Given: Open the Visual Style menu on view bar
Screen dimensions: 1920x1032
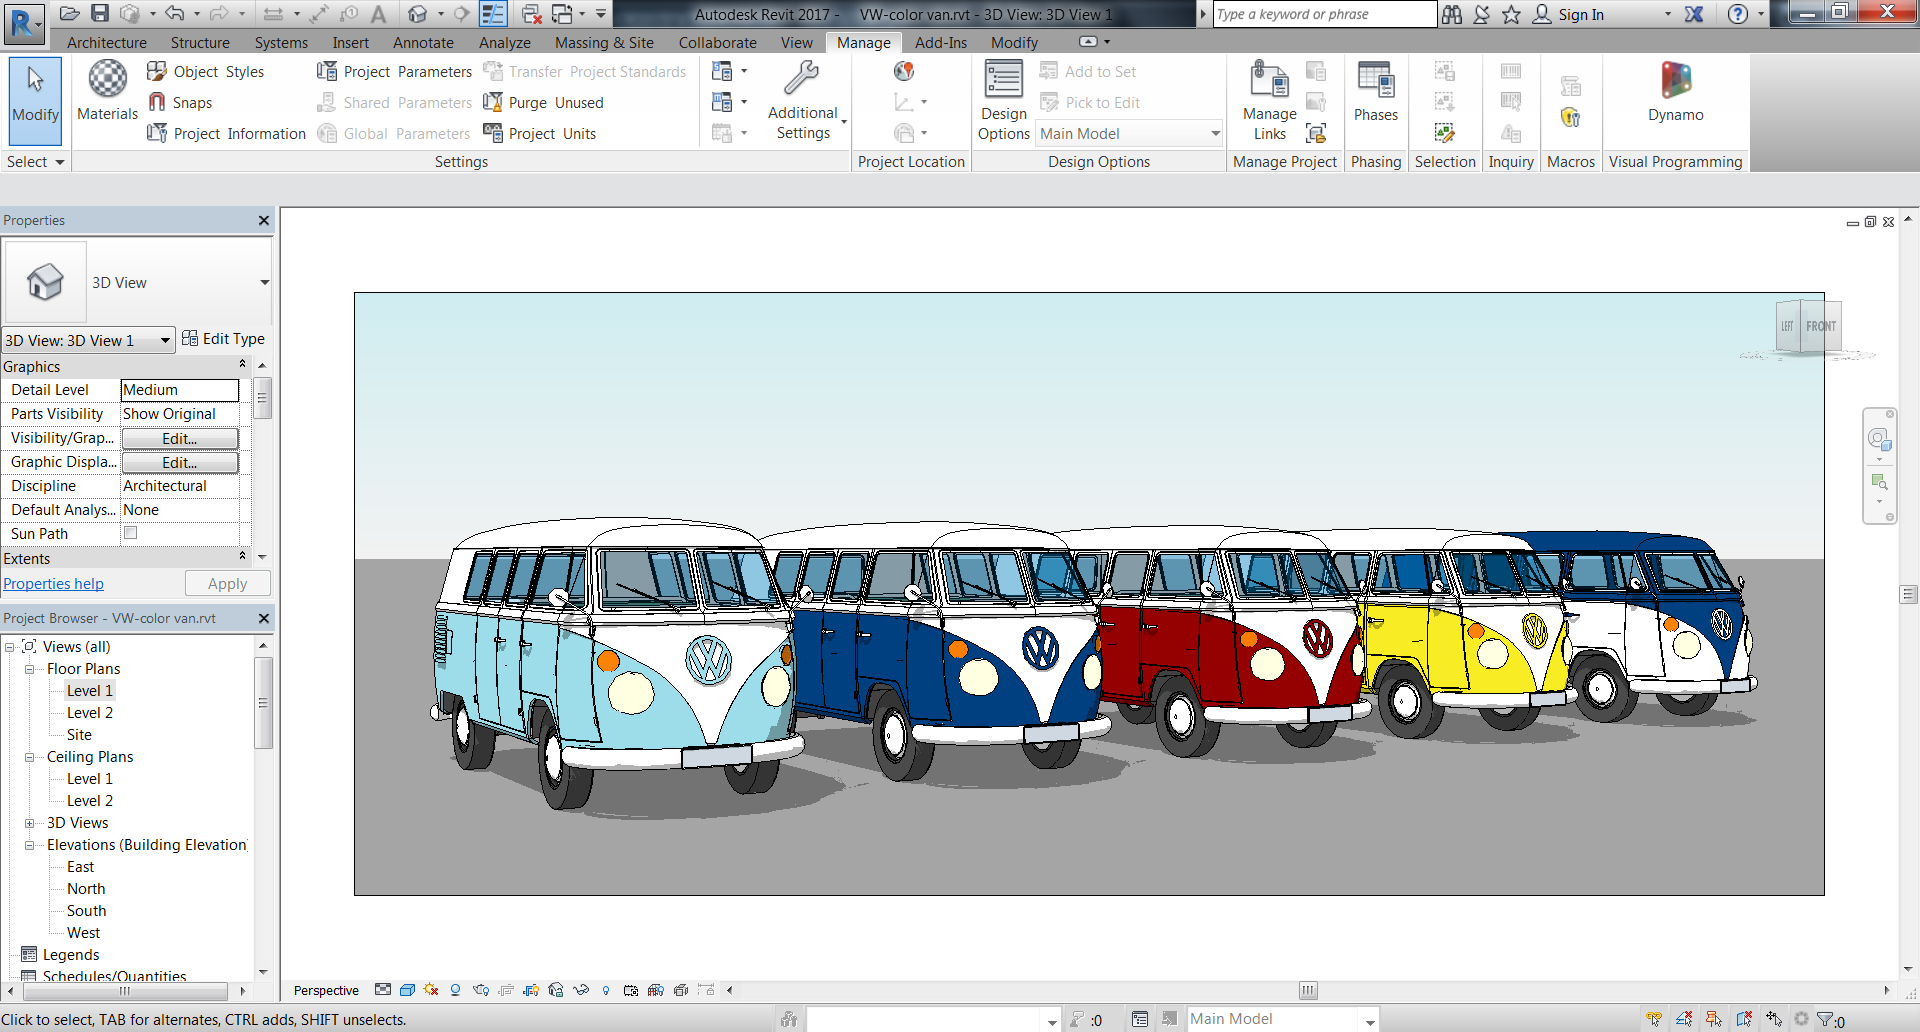Looking at the screenshot, I should click(x=407, y=990).
